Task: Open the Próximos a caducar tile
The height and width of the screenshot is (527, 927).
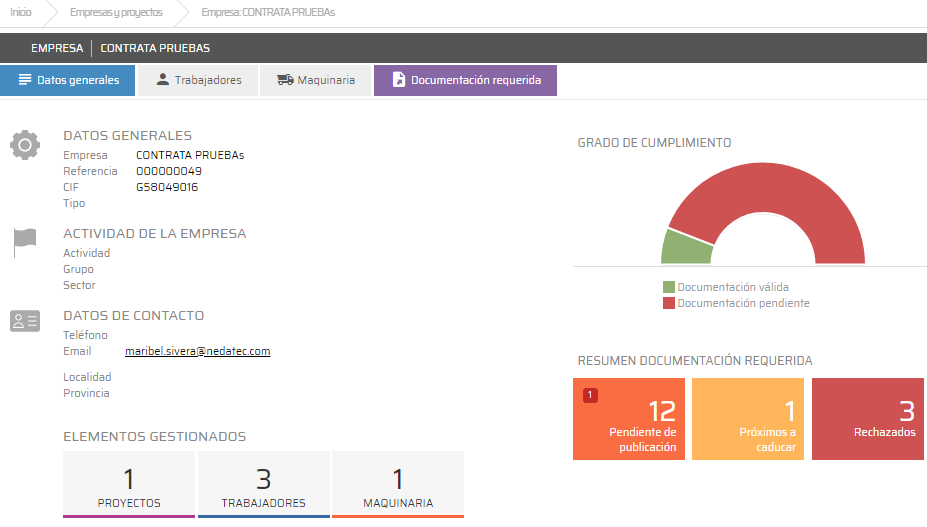Action: (747, 419)
